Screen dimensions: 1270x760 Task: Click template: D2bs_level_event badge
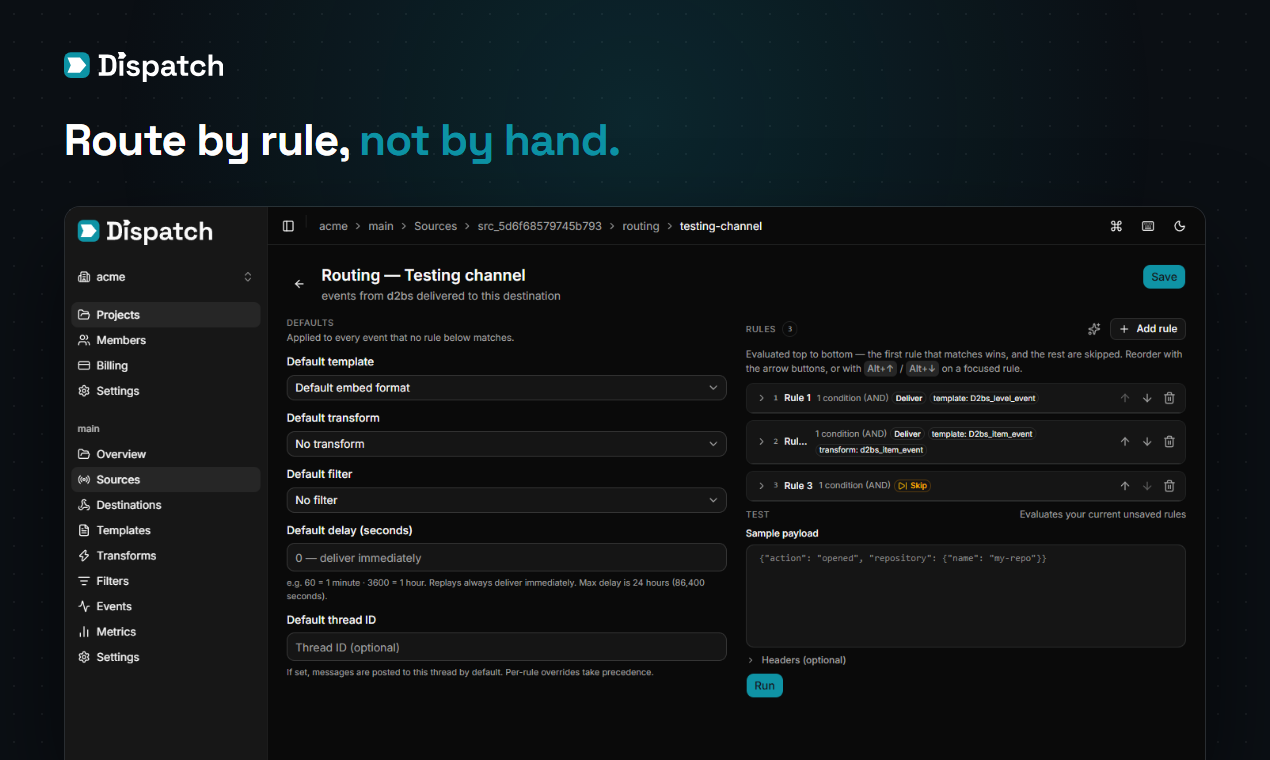click(985, 398)
